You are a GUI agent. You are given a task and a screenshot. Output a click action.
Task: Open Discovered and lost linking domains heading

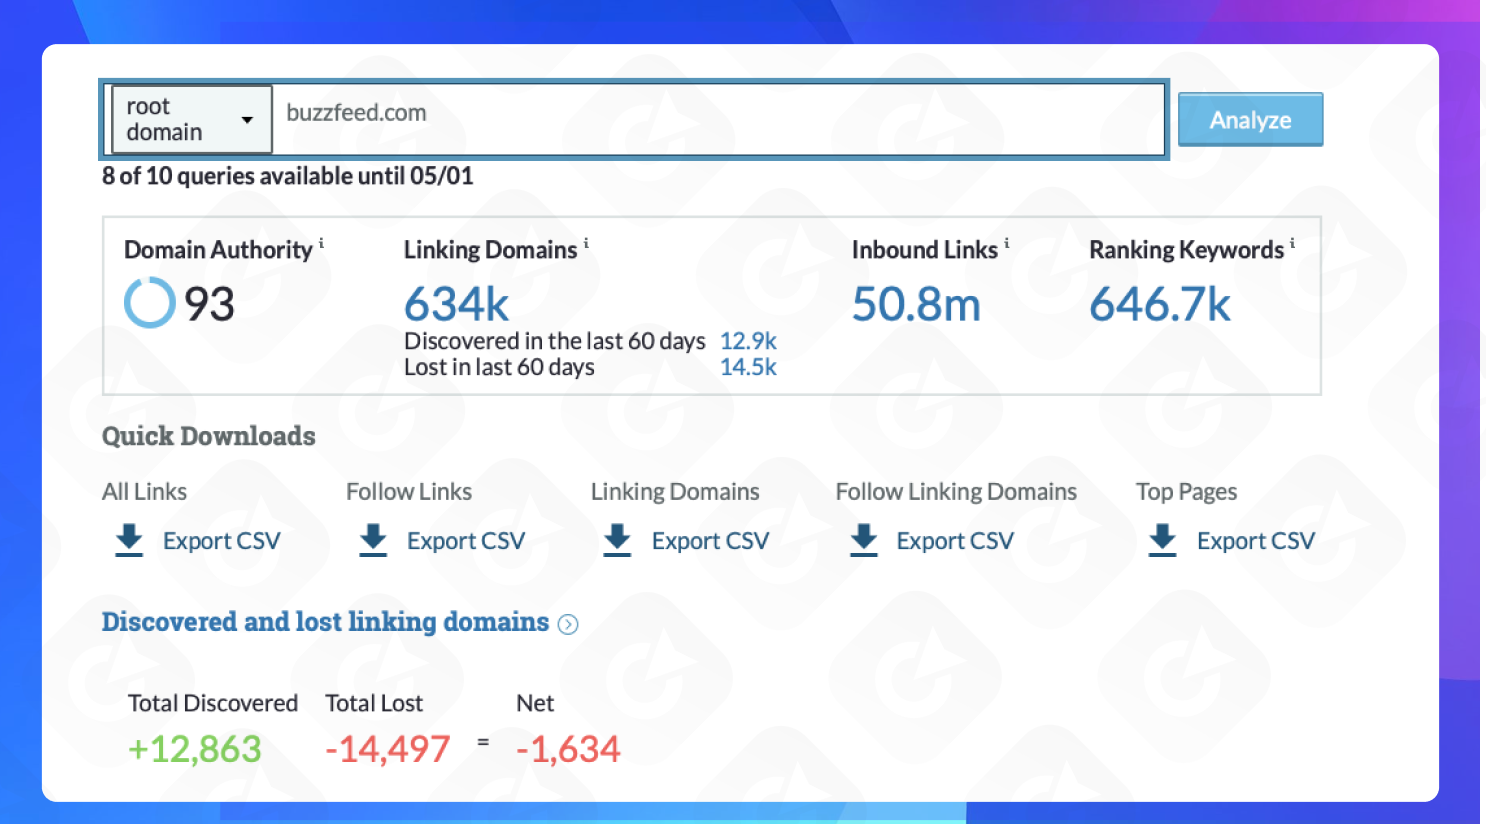point(325,622)
